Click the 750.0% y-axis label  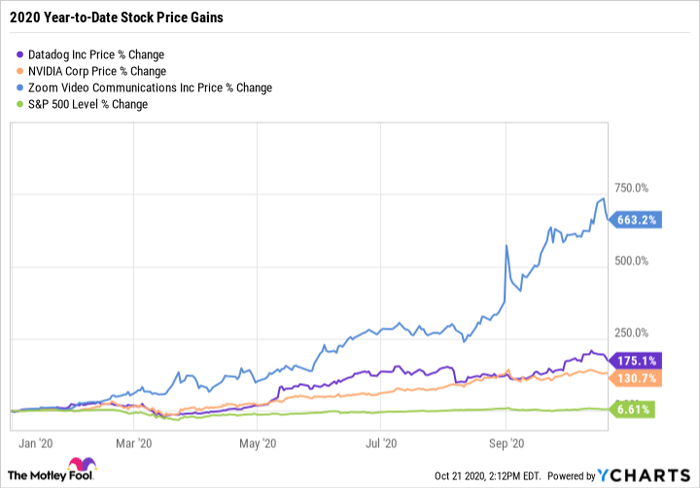tap(630, 188)
